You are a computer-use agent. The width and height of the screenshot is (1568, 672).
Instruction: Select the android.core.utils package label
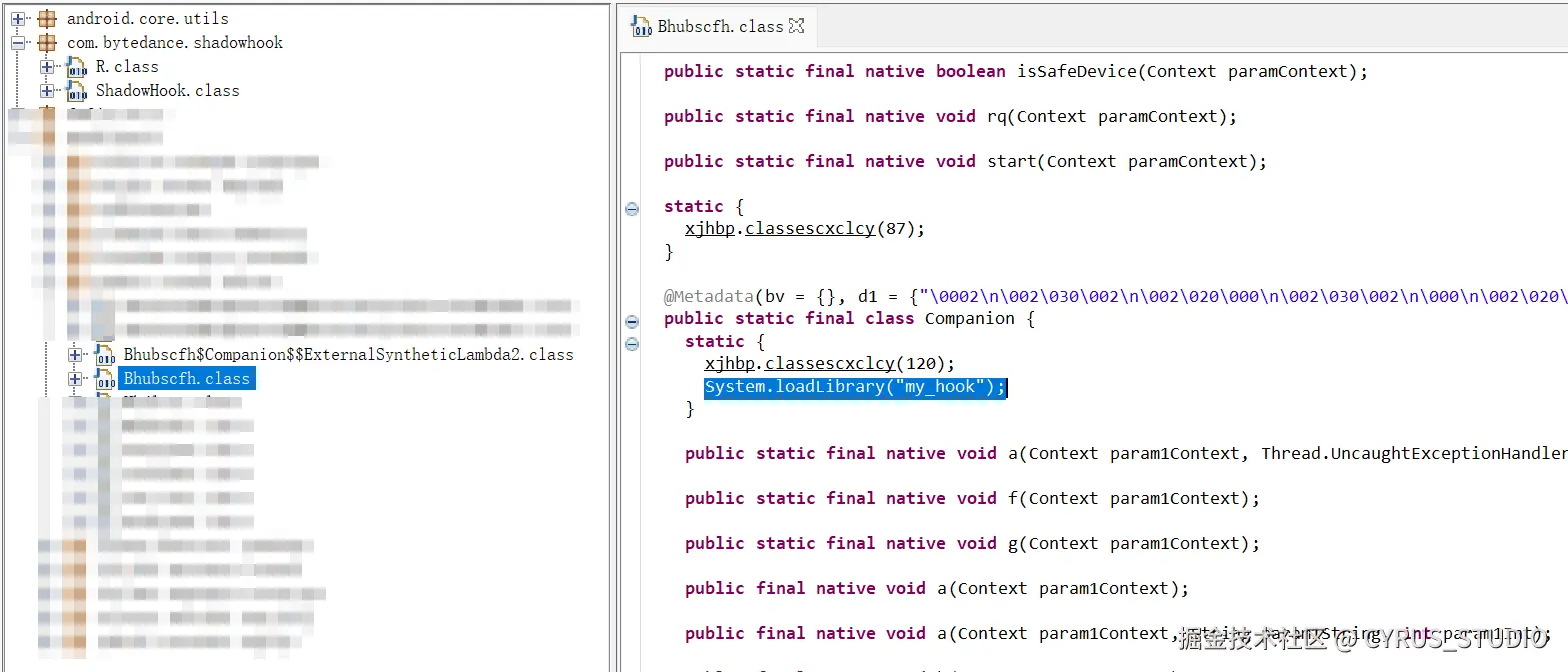[147, 18]
